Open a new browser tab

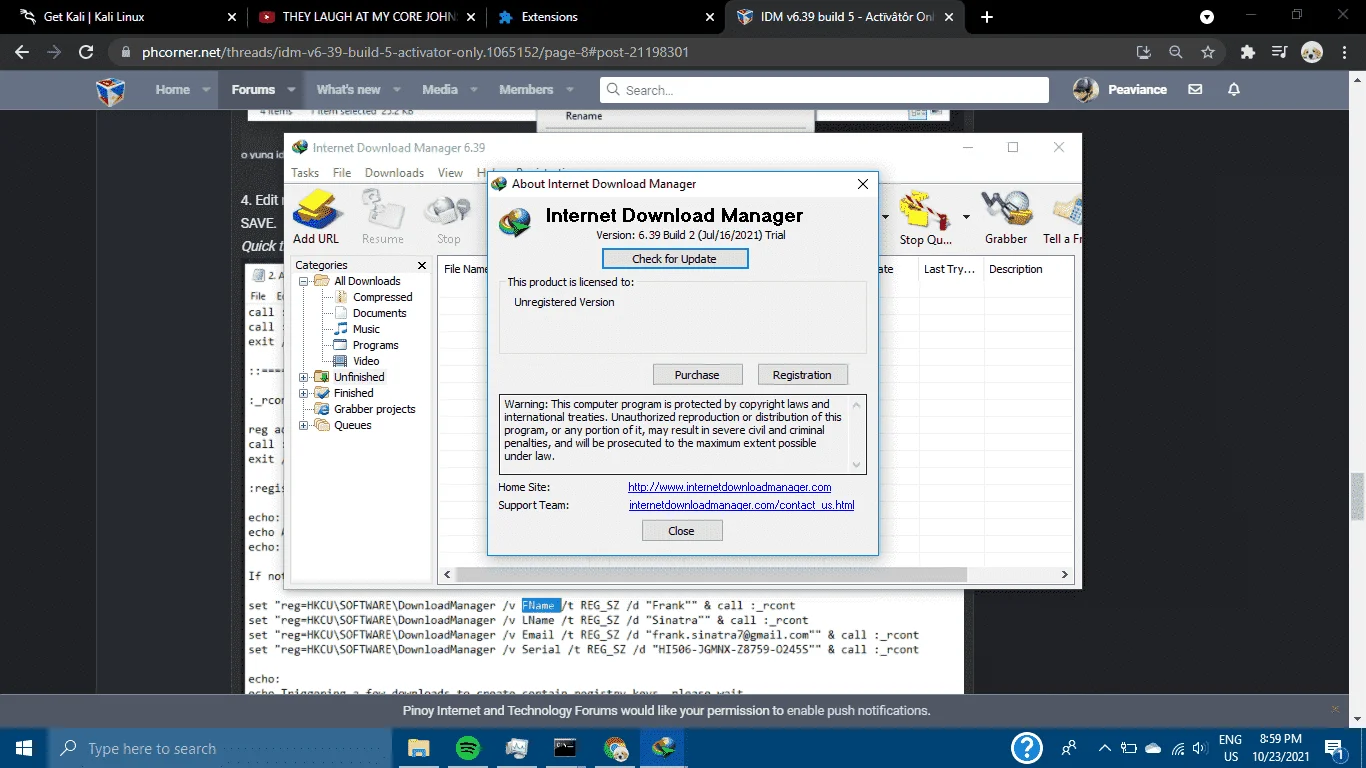pos(987,17)
